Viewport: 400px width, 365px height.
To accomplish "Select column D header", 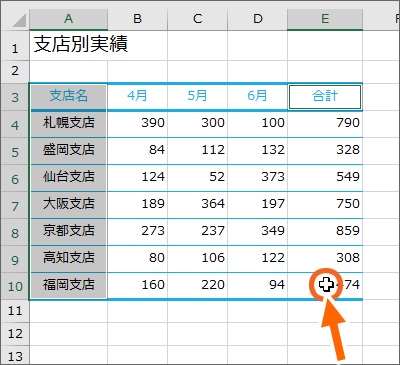I will 257,19.
